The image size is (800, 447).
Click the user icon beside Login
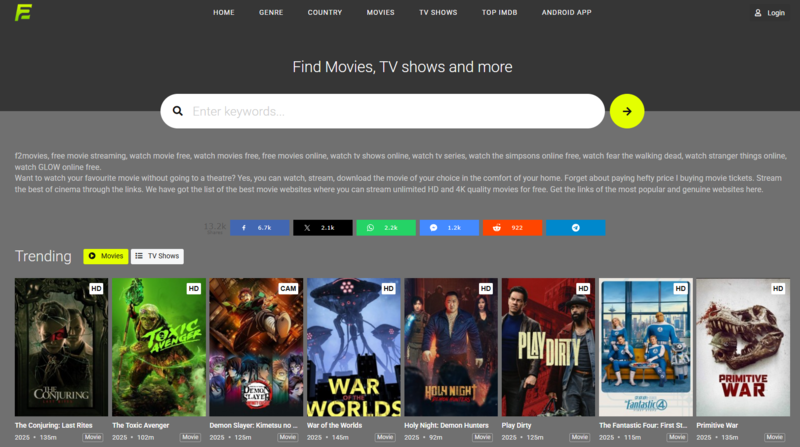click(x=758, y=13)
